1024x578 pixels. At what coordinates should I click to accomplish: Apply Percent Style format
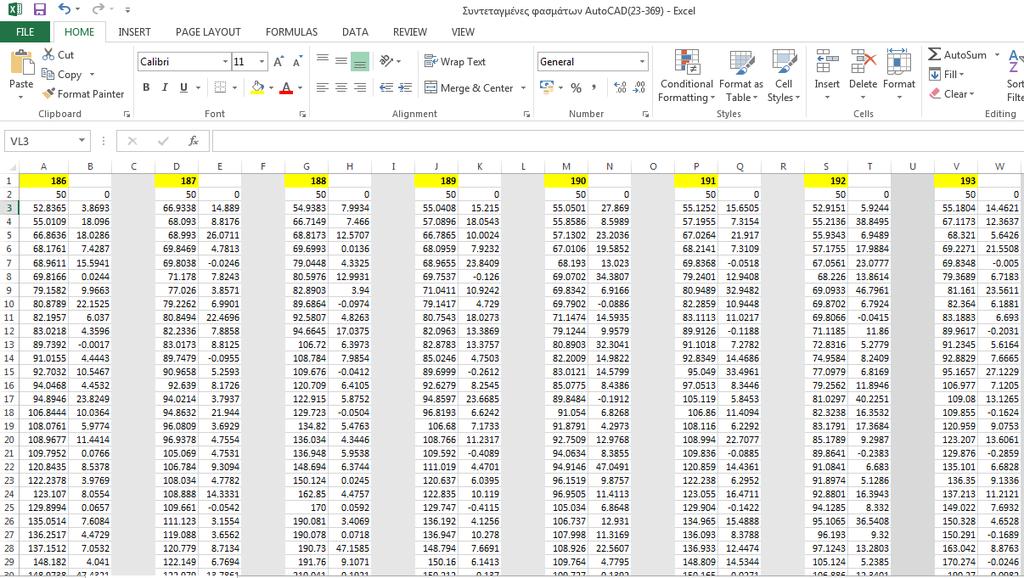576,87
